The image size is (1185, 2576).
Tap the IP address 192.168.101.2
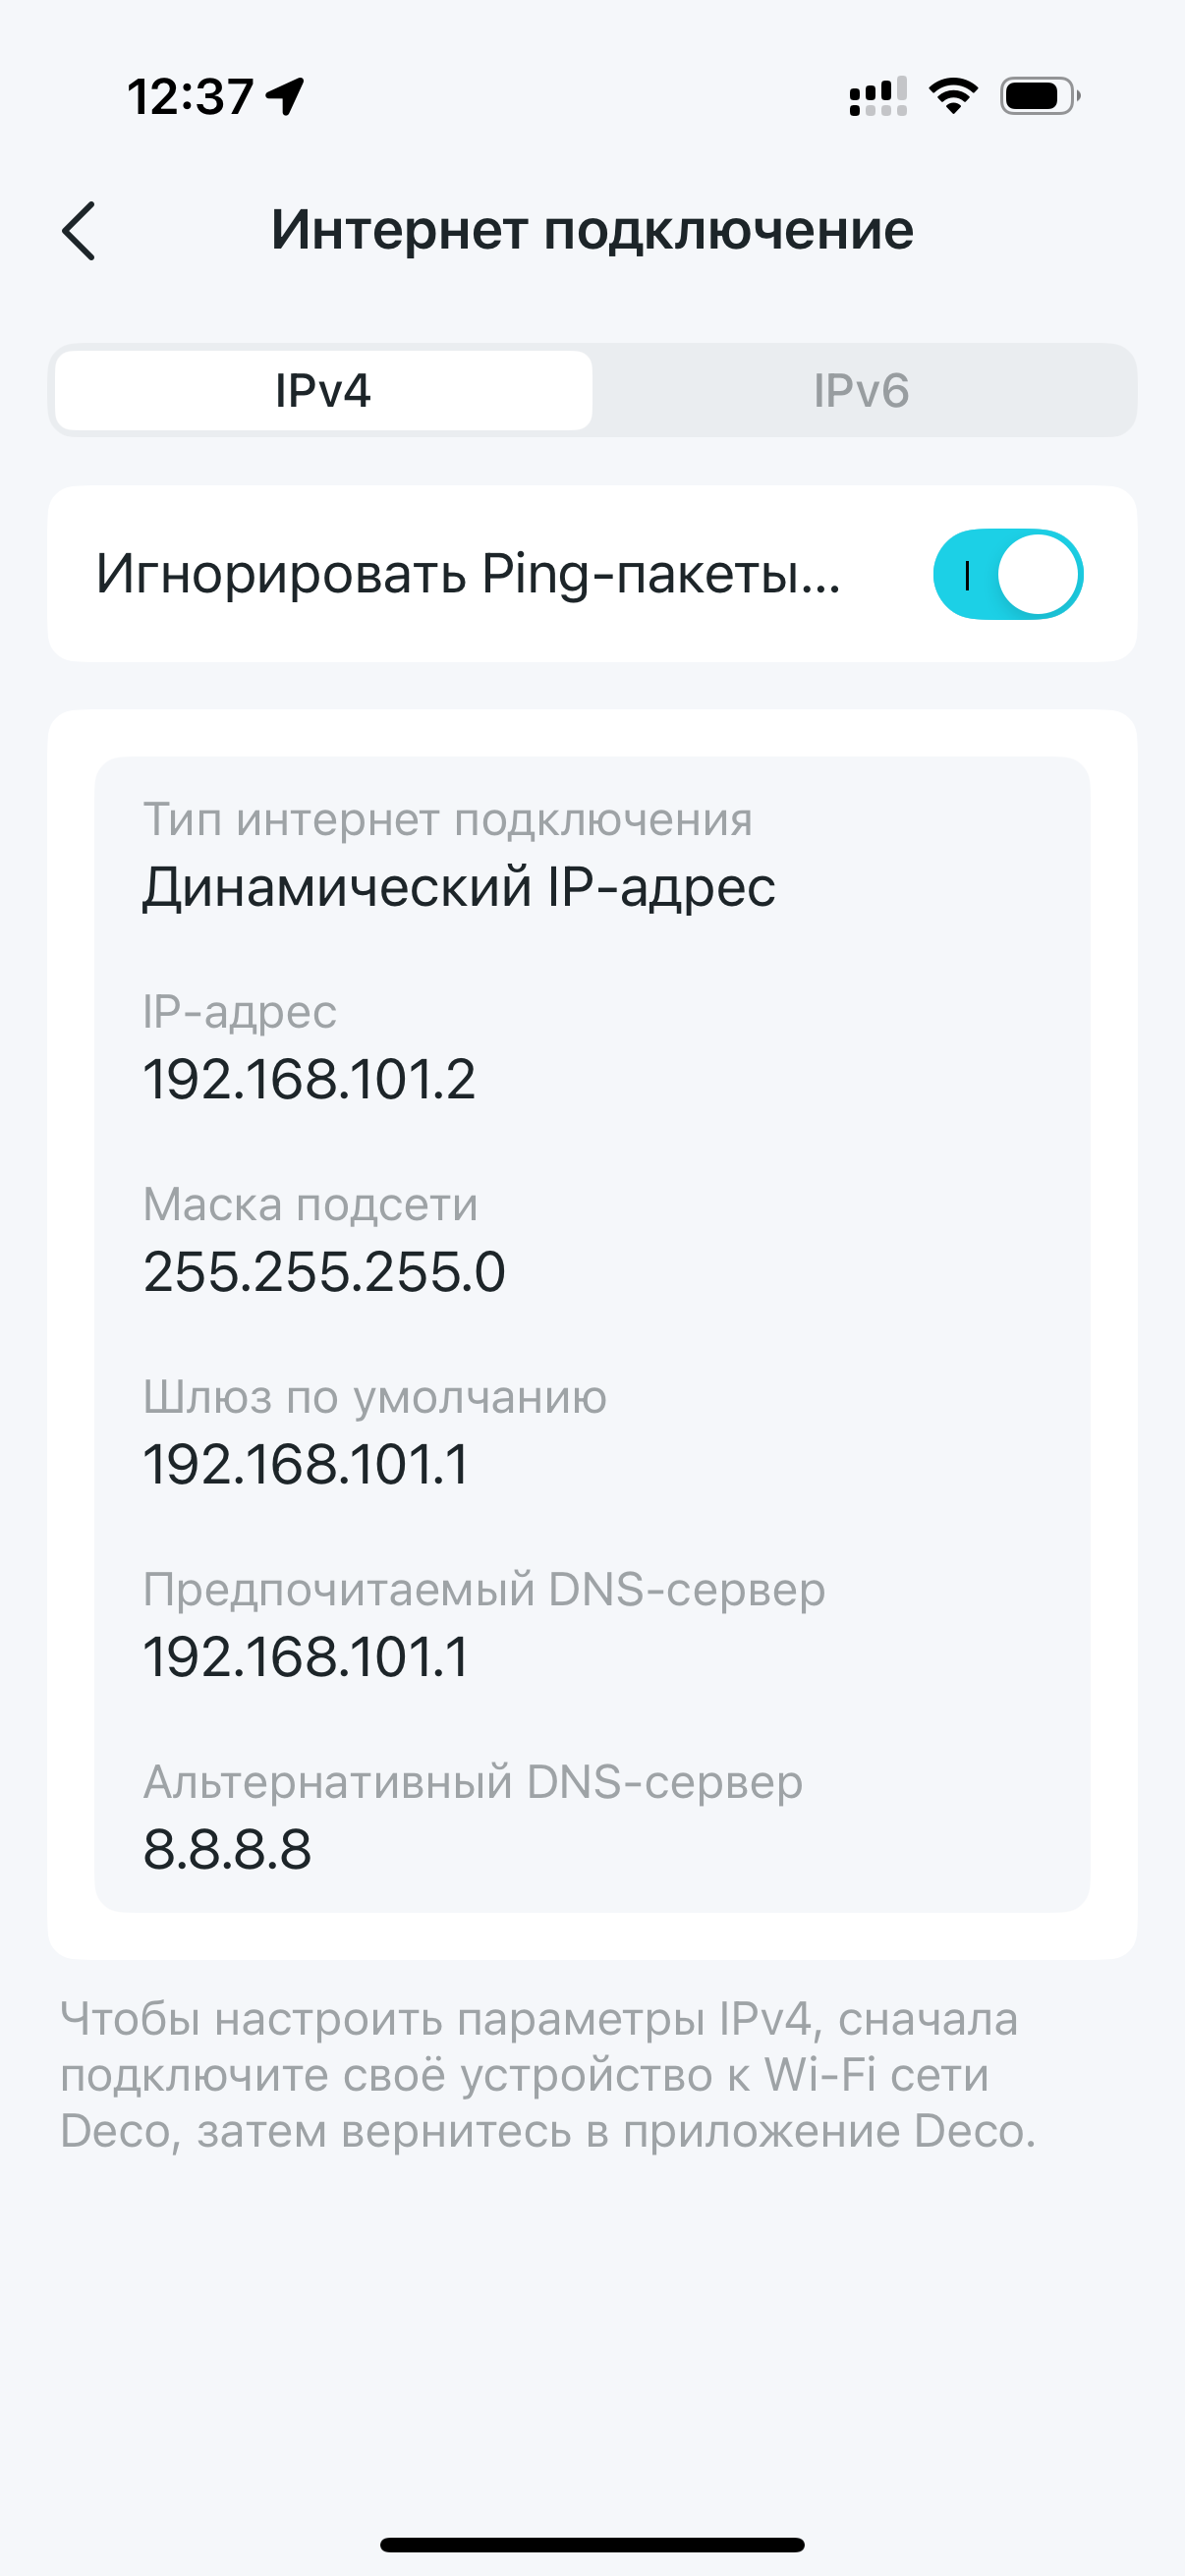click(x=309, y=1079)
